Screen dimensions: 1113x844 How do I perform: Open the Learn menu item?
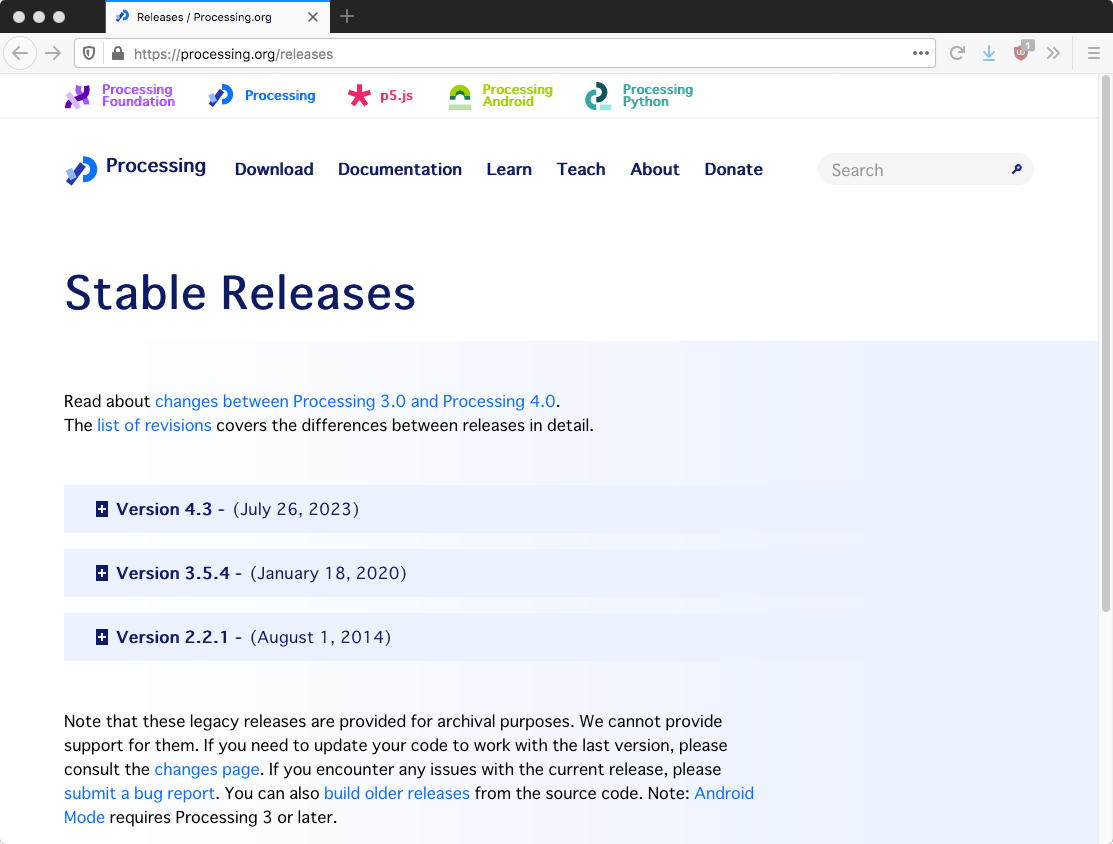pyautogui.click(x=509, y=169)
